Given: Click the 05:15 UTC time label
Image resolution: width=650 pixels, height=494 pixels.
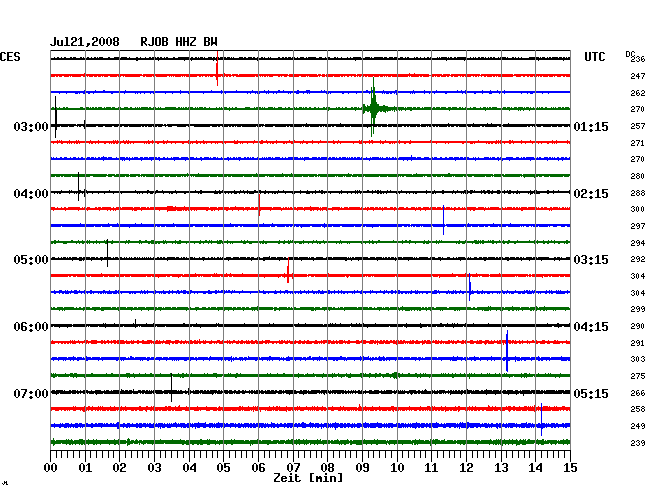Looking at the screenshot, I should click(x=591, y=393).
